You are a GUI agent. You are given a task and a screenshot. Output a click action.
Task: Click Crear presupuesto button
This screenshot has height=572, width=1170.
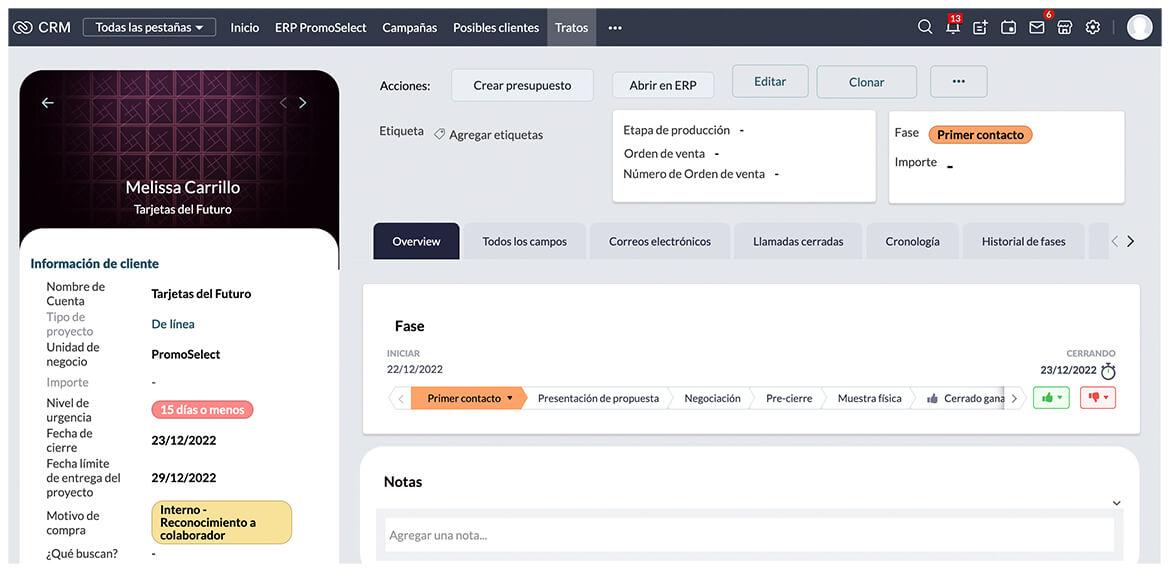click(x=522, y=85)
